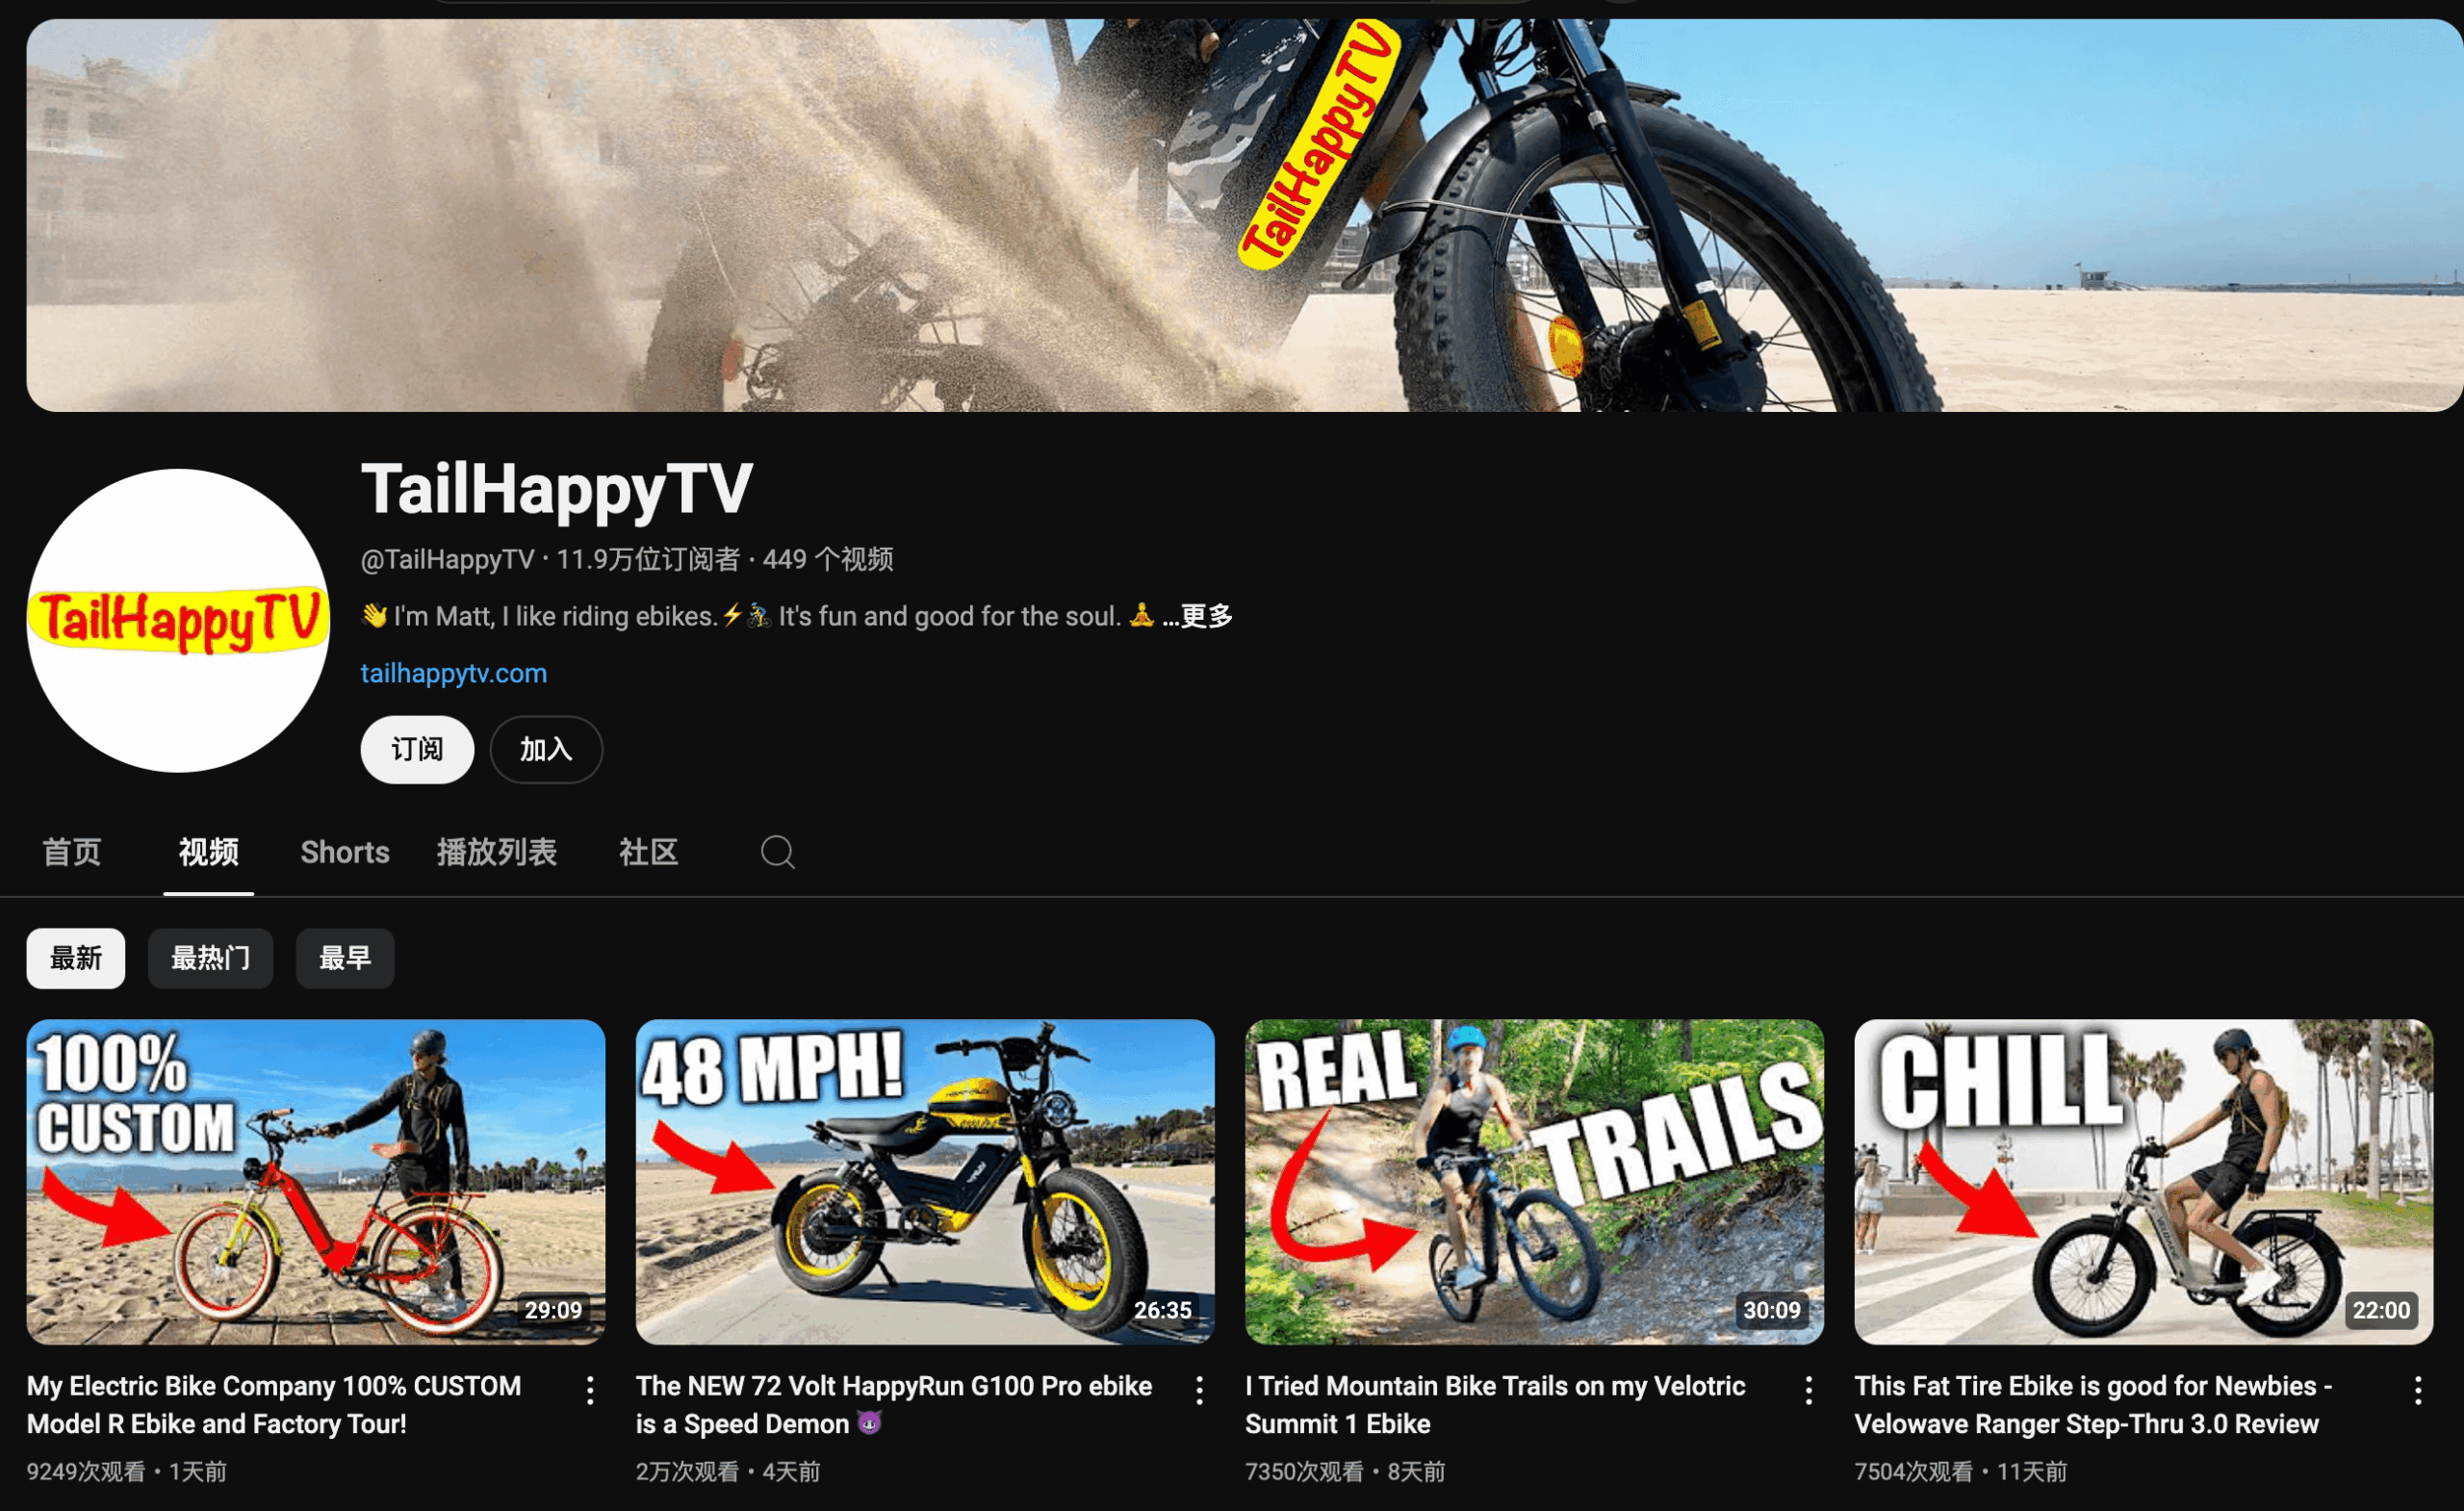Open options menu for Velotric Summit 1 video
Screen dimensions: 2464x1511
[1808, 1390]
